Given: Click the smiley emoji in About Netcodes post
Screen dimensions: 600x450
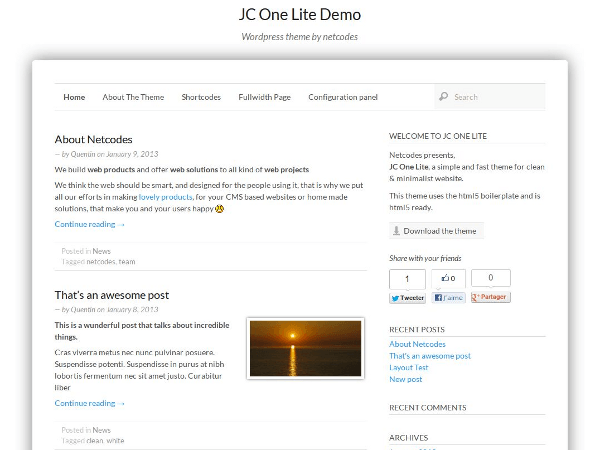Looking at the screenshot, I should 219,209.
